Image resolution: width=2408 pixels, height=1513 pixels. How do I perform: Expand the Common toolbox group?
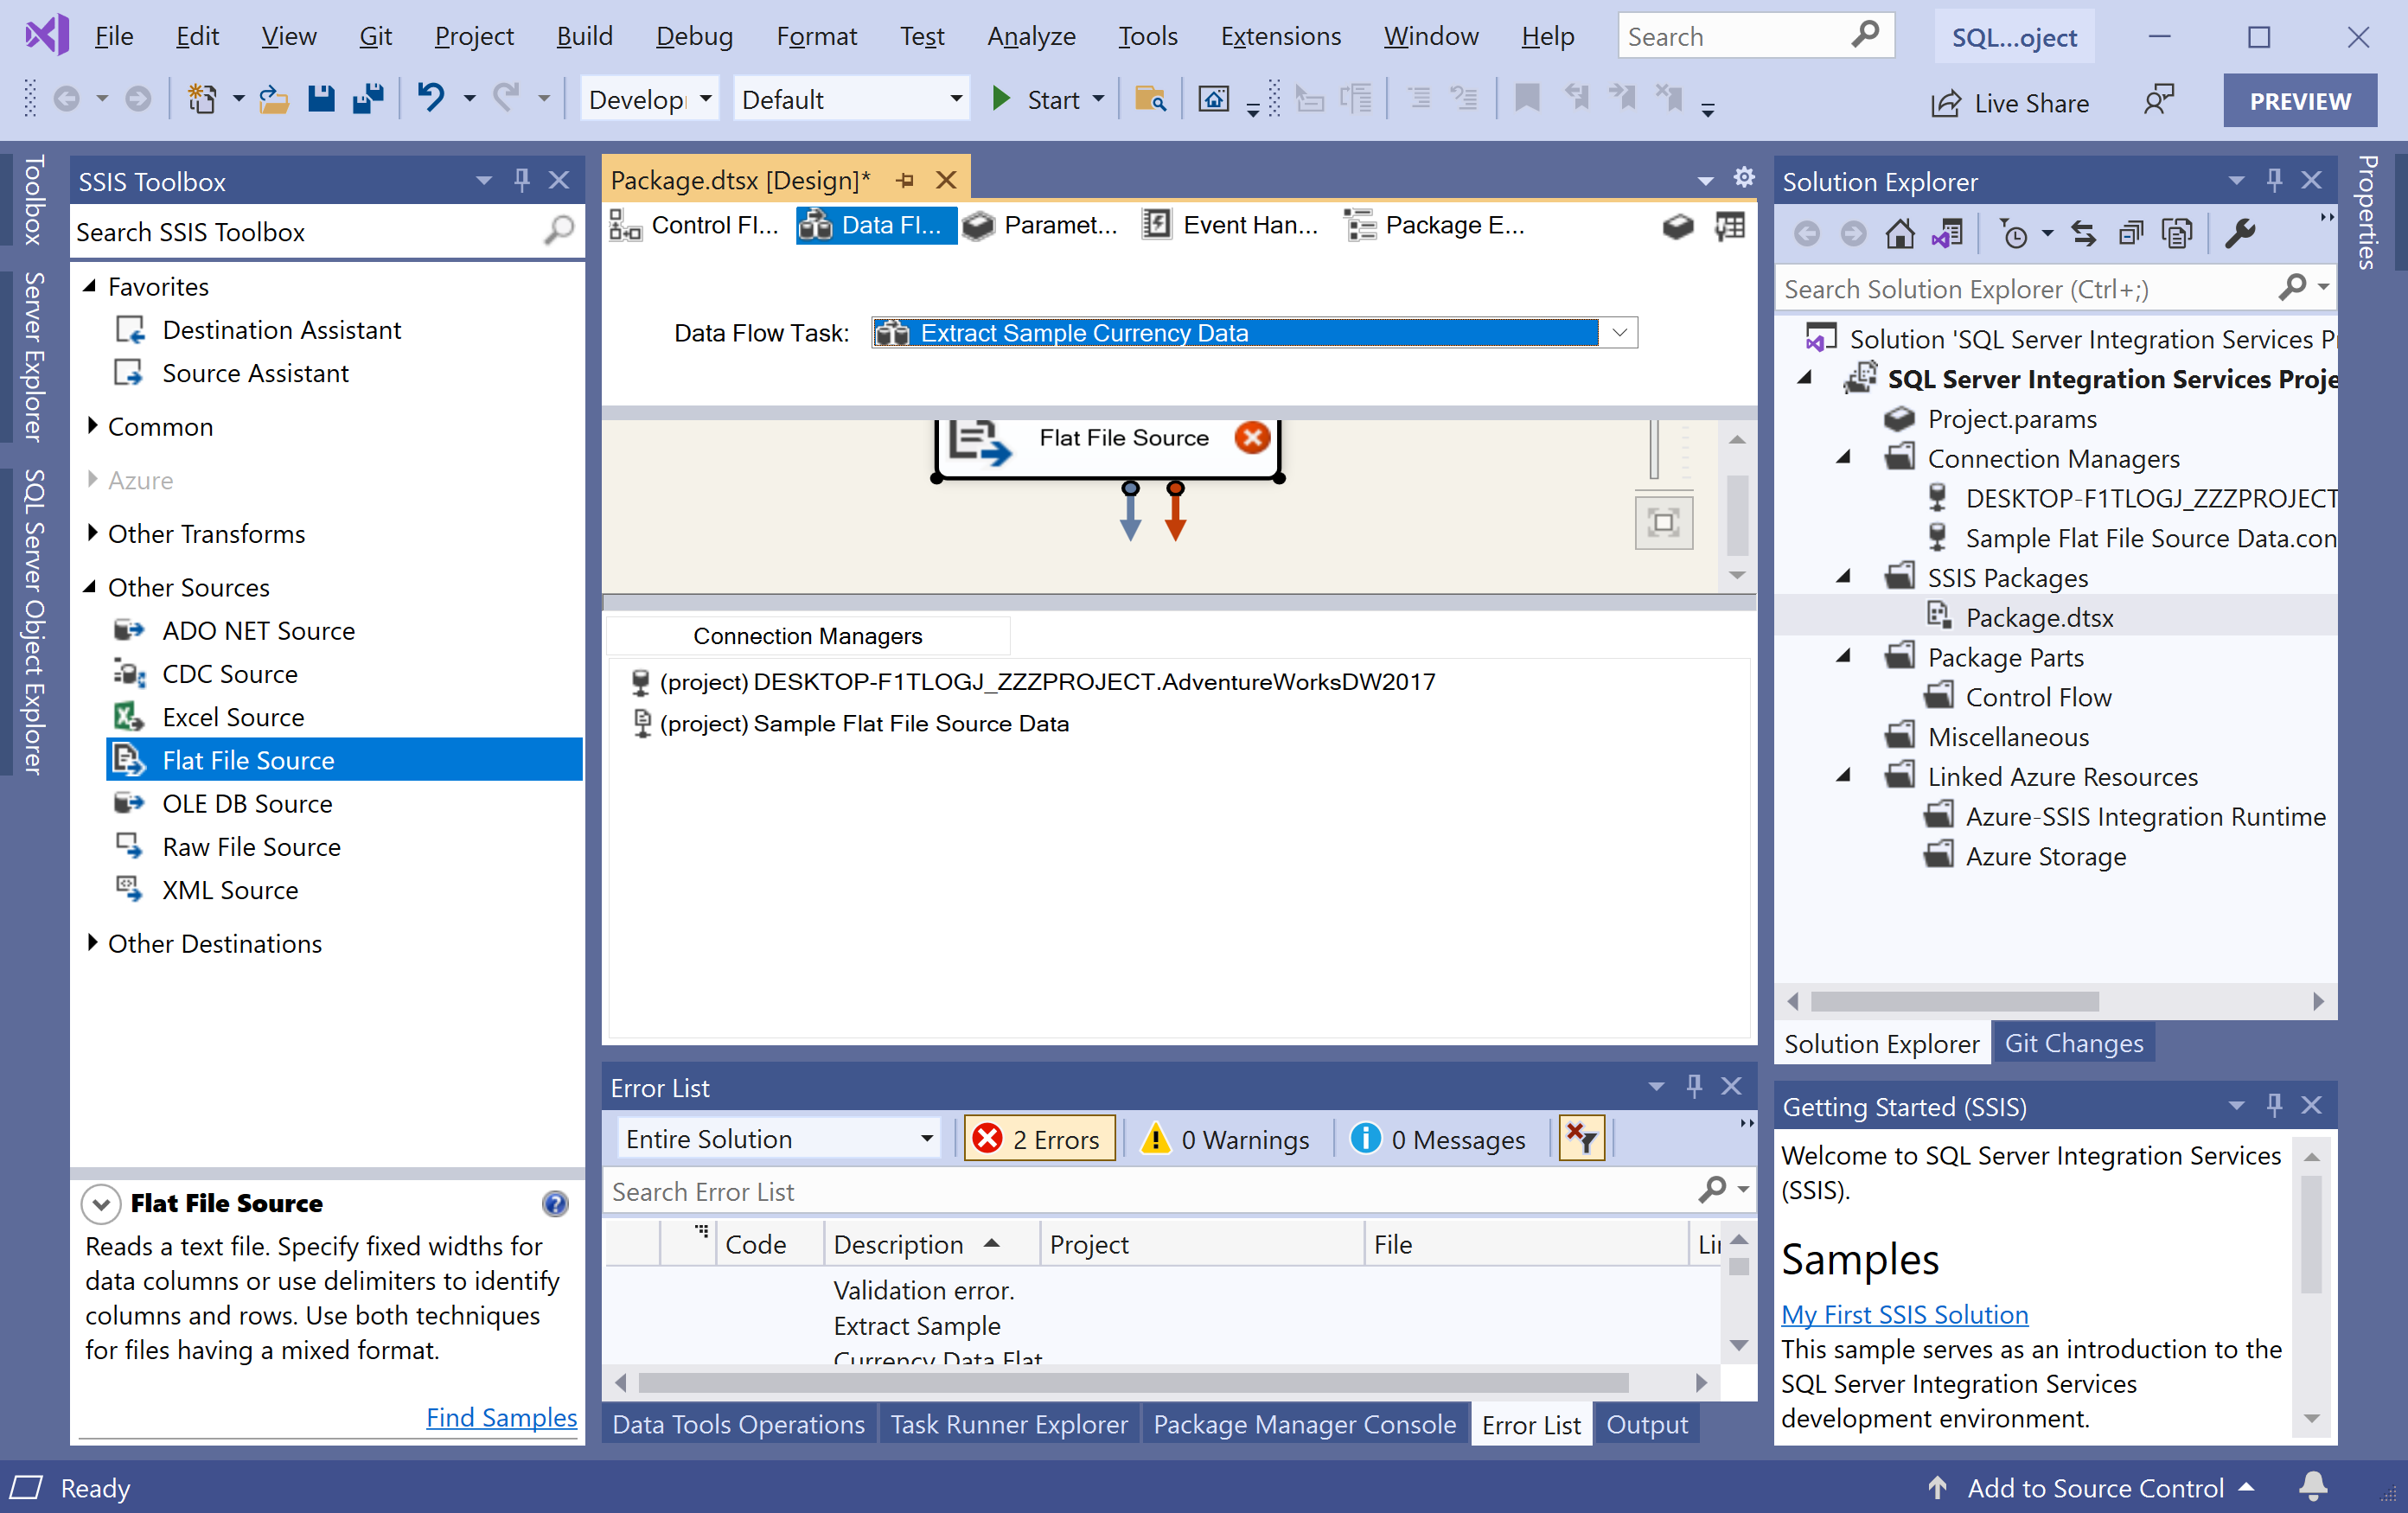tap(93, 427)
